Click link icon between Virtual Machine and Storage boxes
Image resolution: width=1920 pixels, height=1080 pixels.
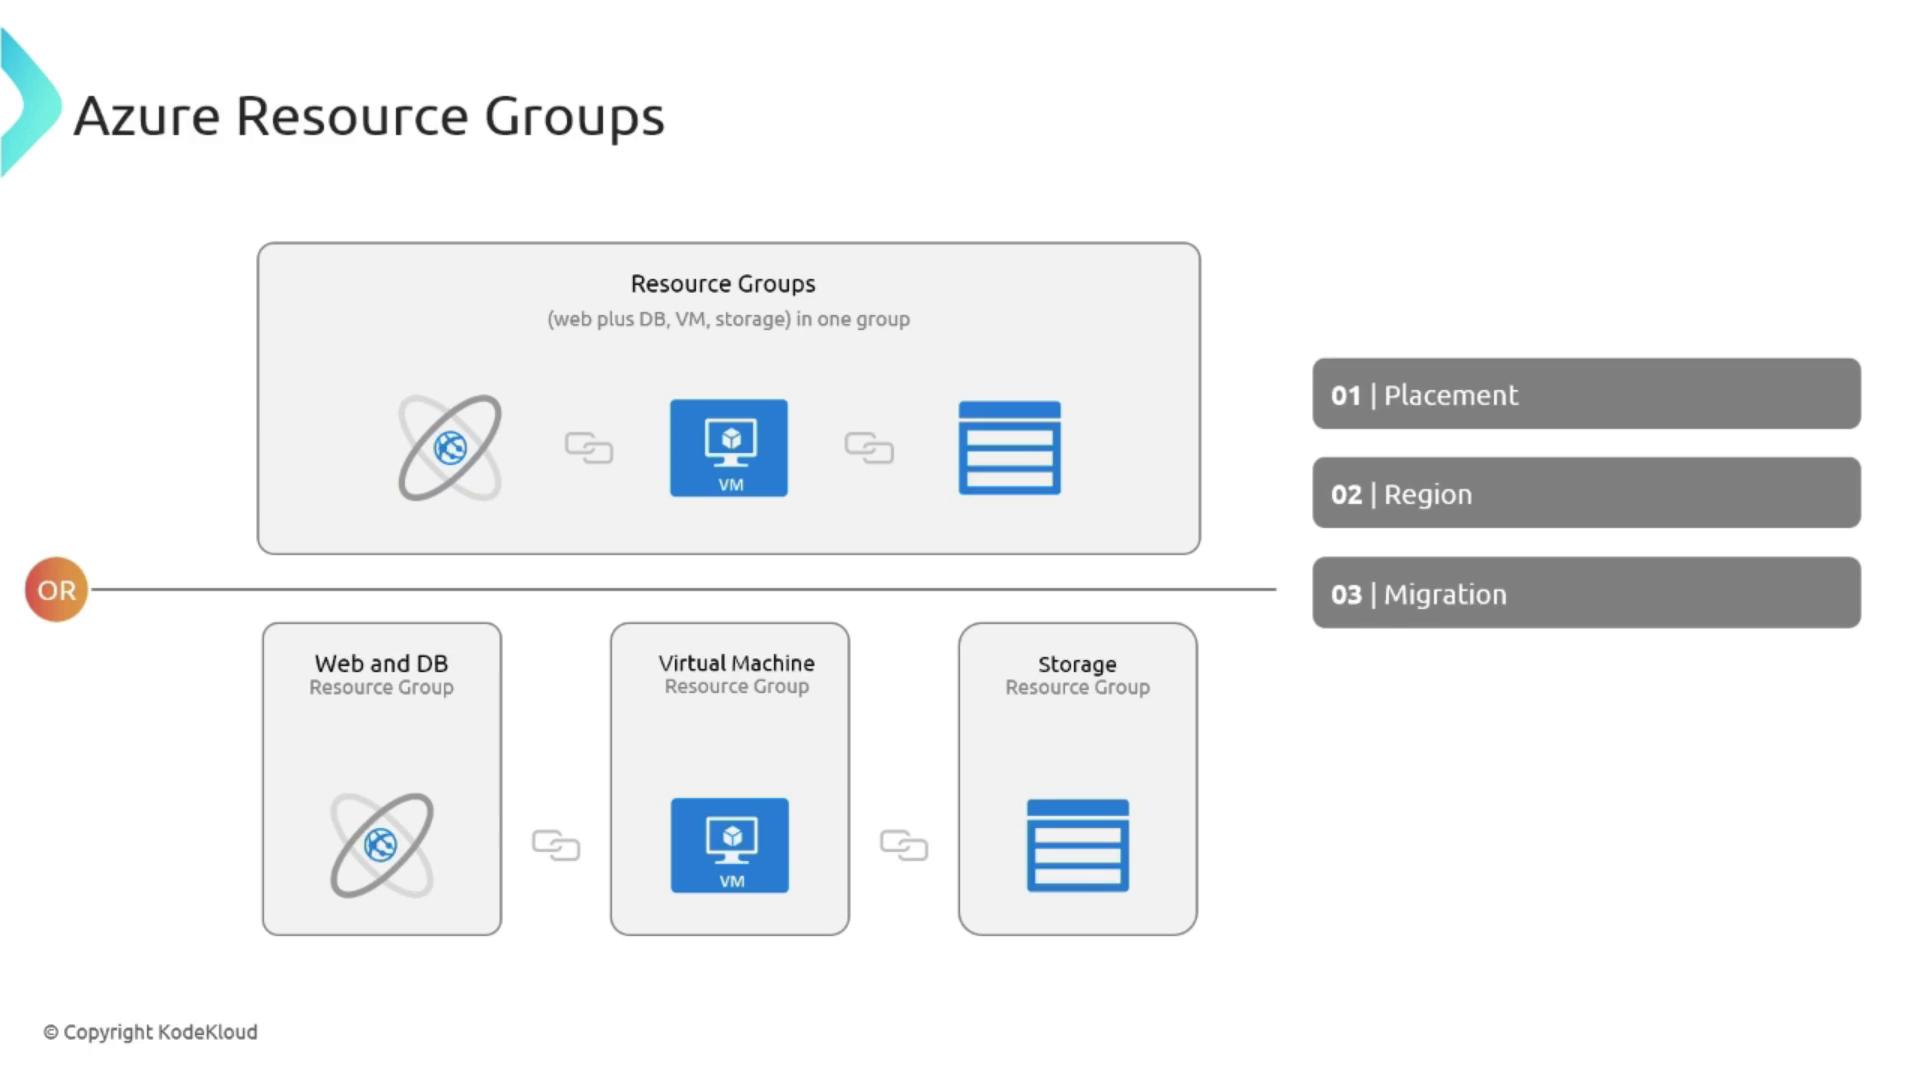tap(904, 845)
